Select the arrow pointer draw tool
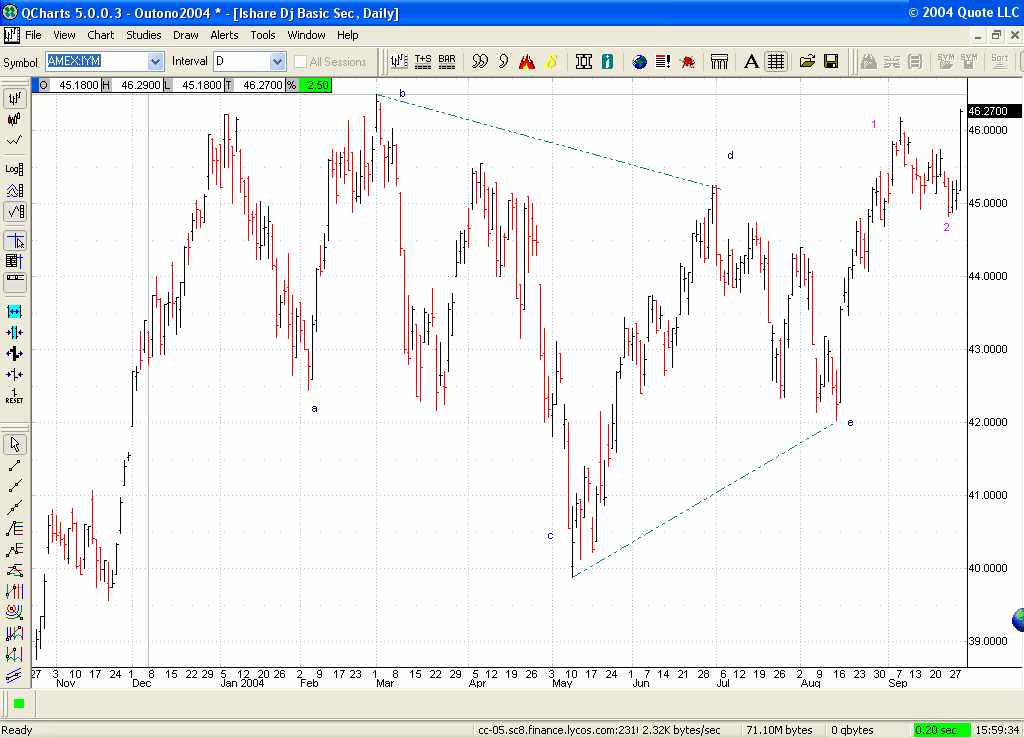Viewport: 1024px width, 738px height. point(14,445)
